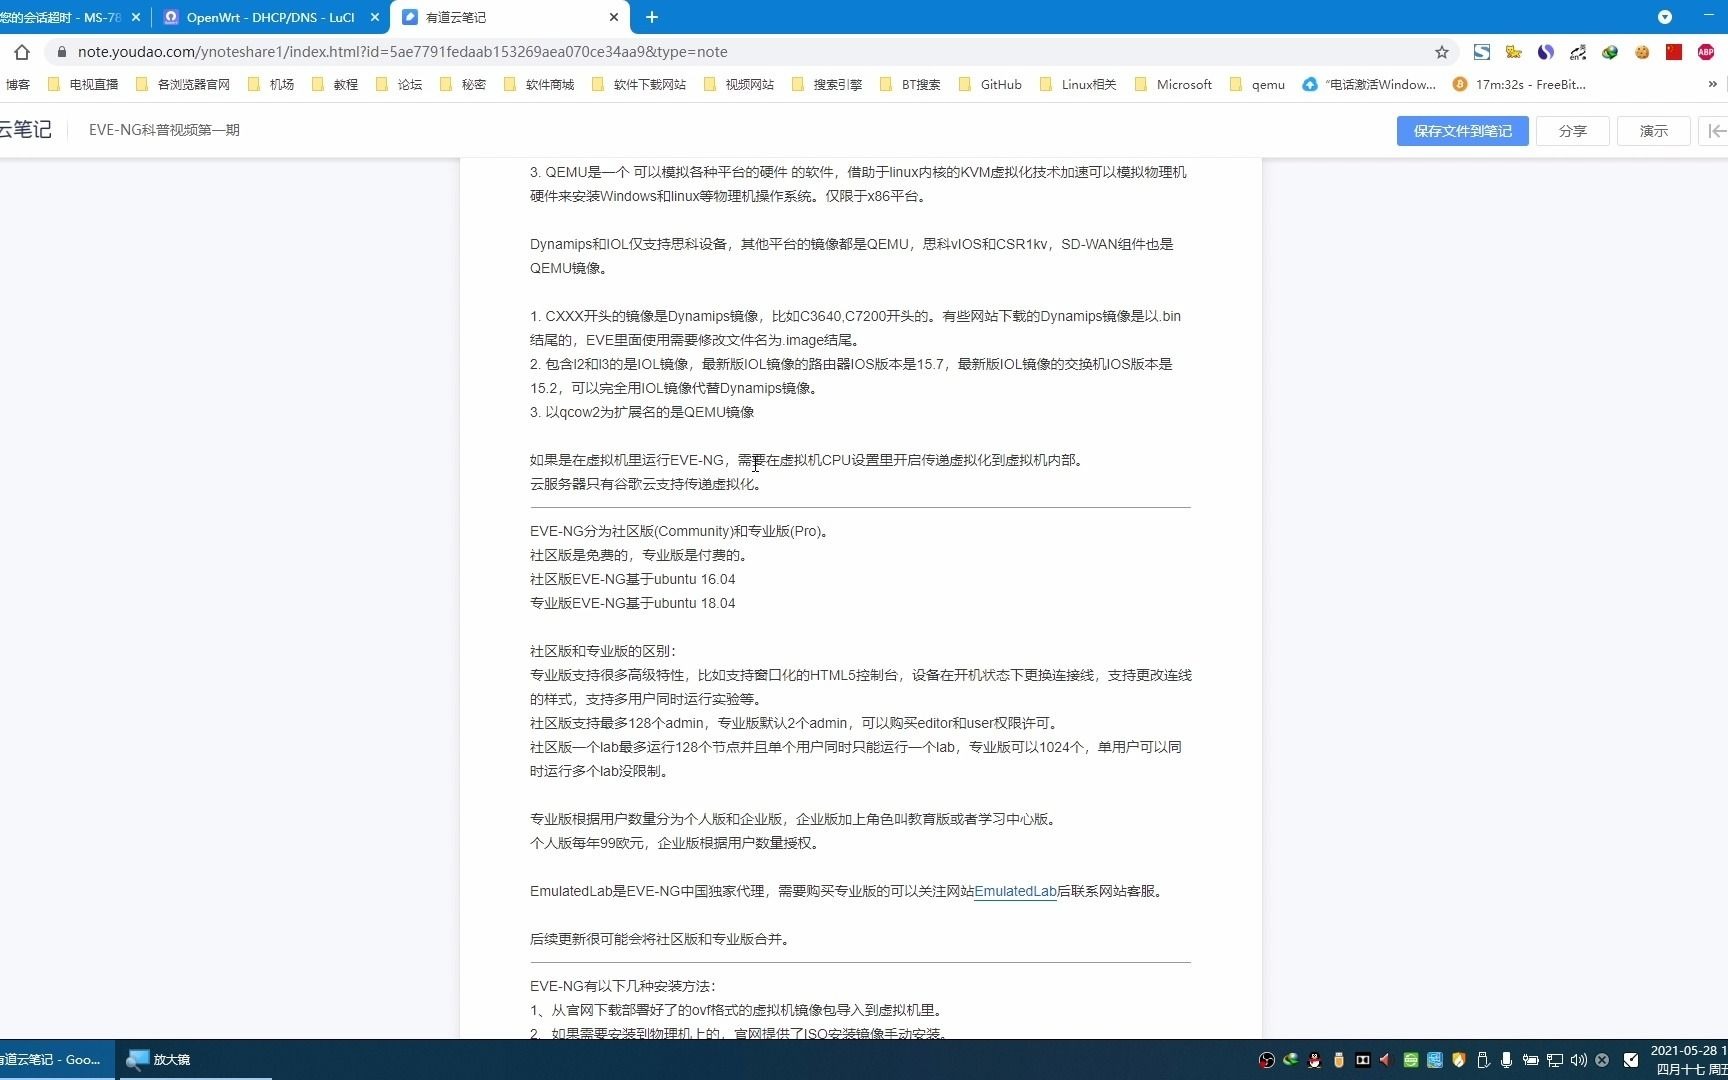This screenshot has width=1728, height=1080.
Task: Click the green globe download manager extension
Action: (x=1610, y=52)
